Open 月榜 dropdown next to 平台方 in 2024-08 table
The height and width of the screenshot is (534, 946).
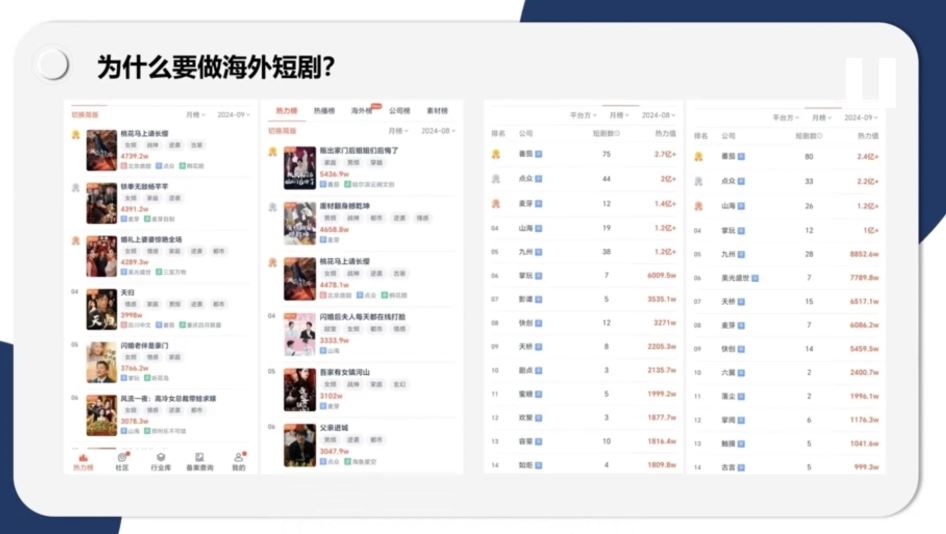click(x=618, y=115)
